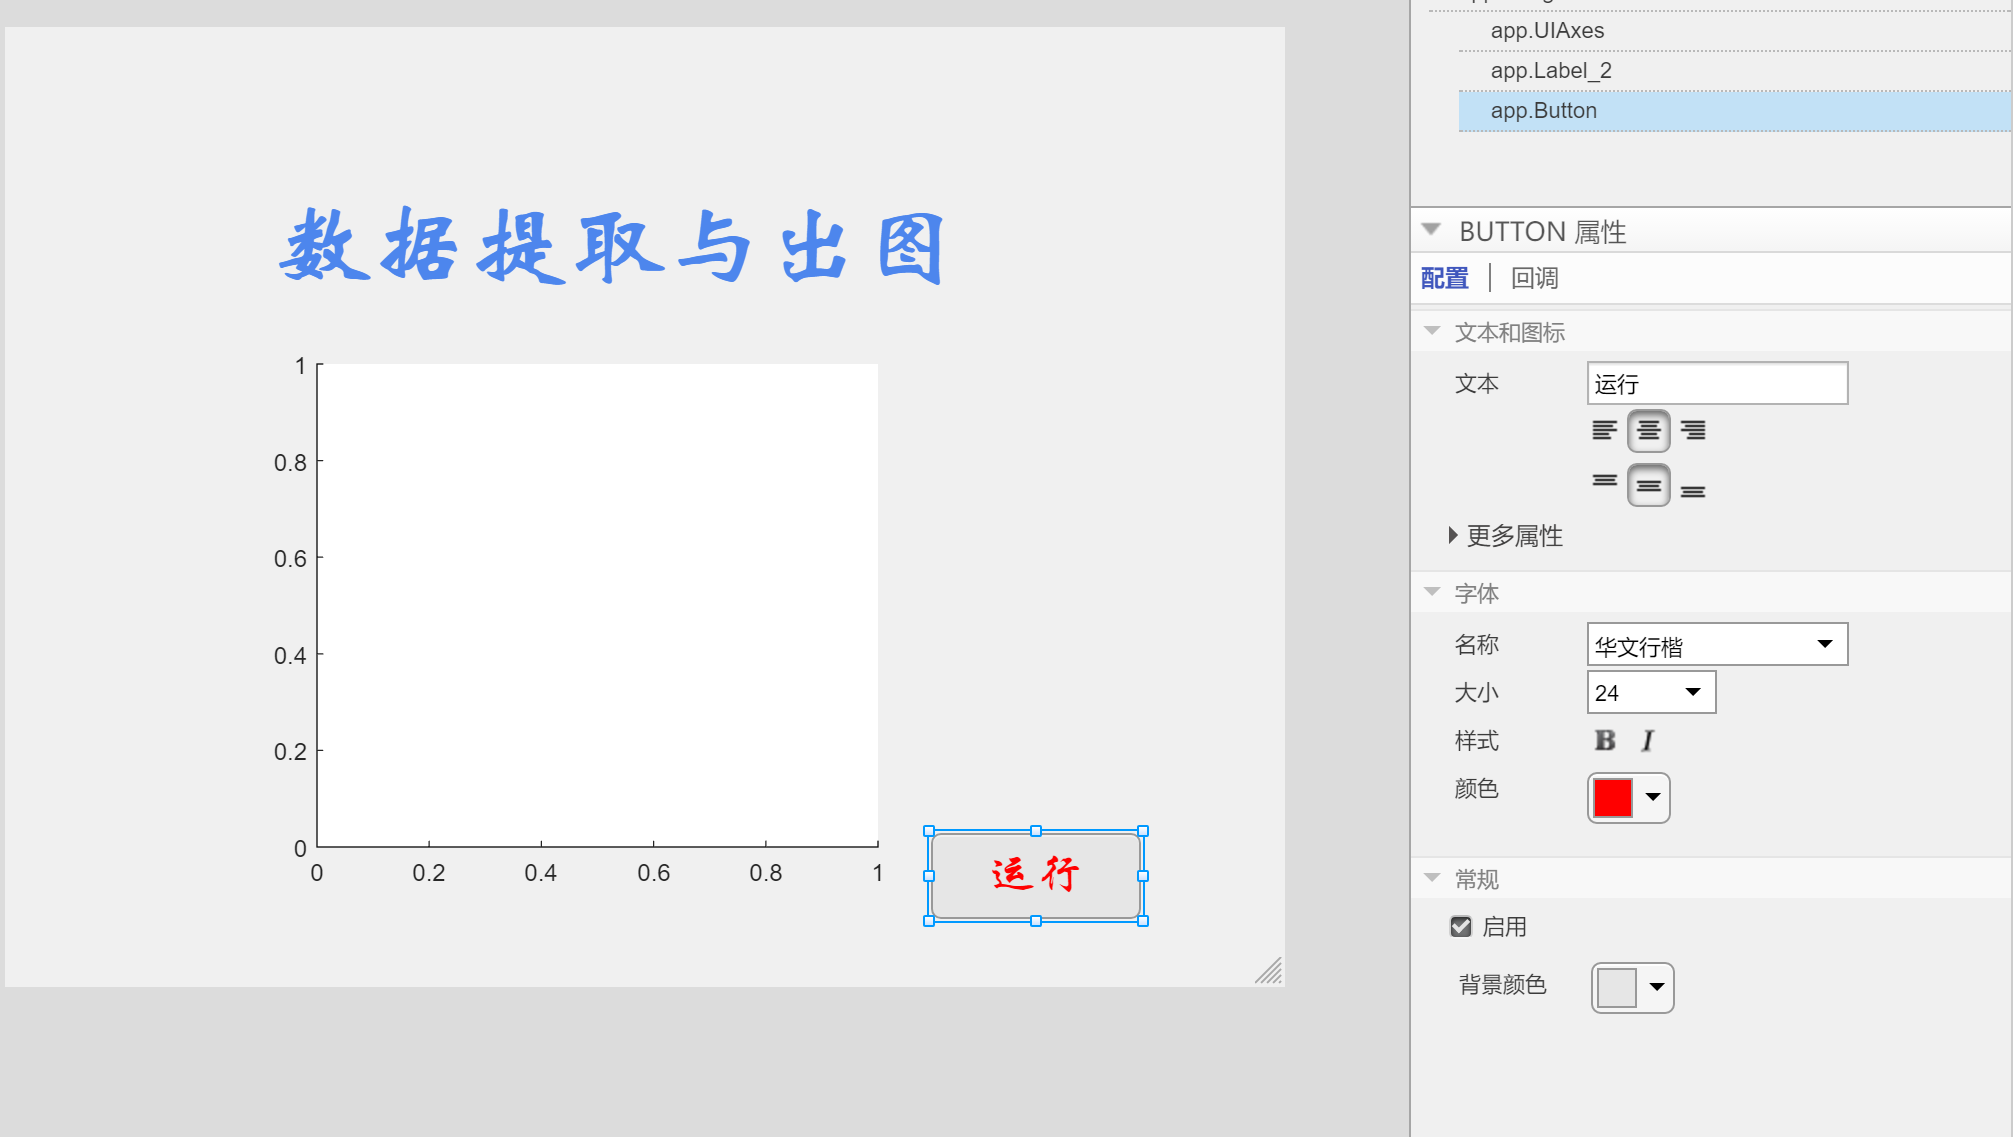Collapse the 字体 font section
2013x1137 pixels.
(1430, 592)
